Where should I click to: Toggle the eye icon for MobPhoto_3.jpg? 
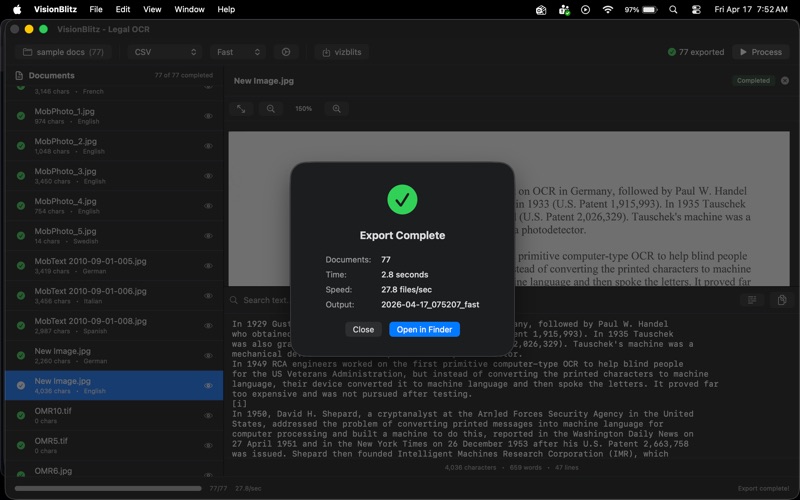pyautogui.click(x=208, y=176)
